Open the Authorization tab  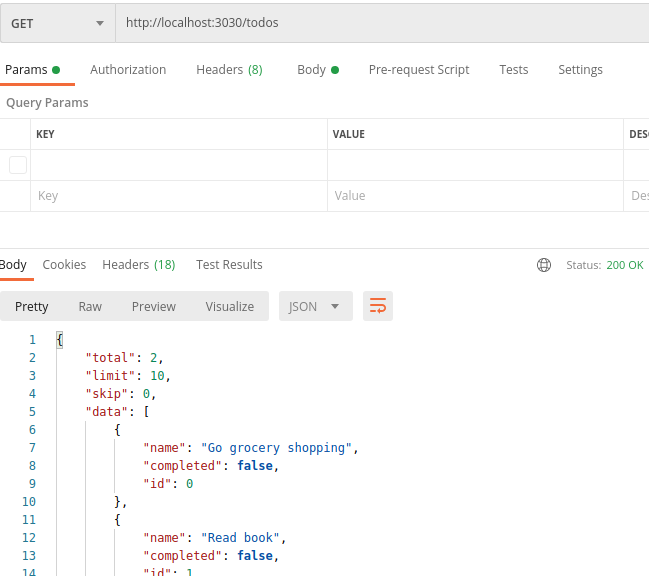pyautogui.click(x=128, y=70)
